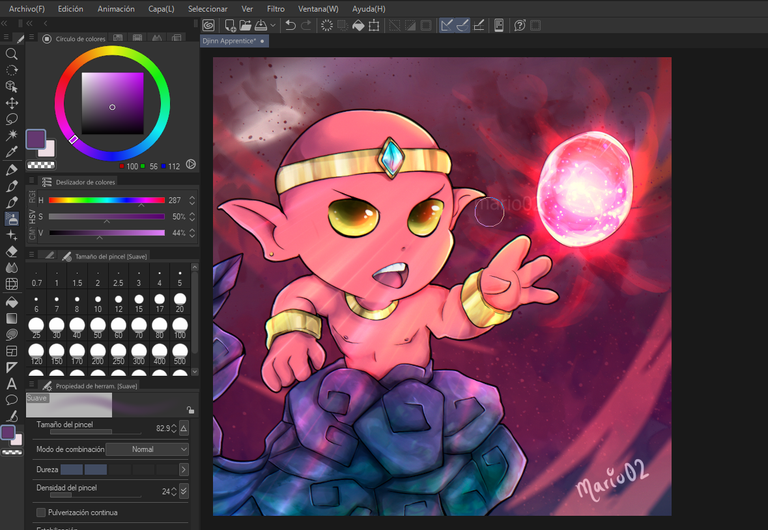The image size is (768, 530).
Task: Open the Filtro menu
Action: pyautogui.click(x=276, y=8)
